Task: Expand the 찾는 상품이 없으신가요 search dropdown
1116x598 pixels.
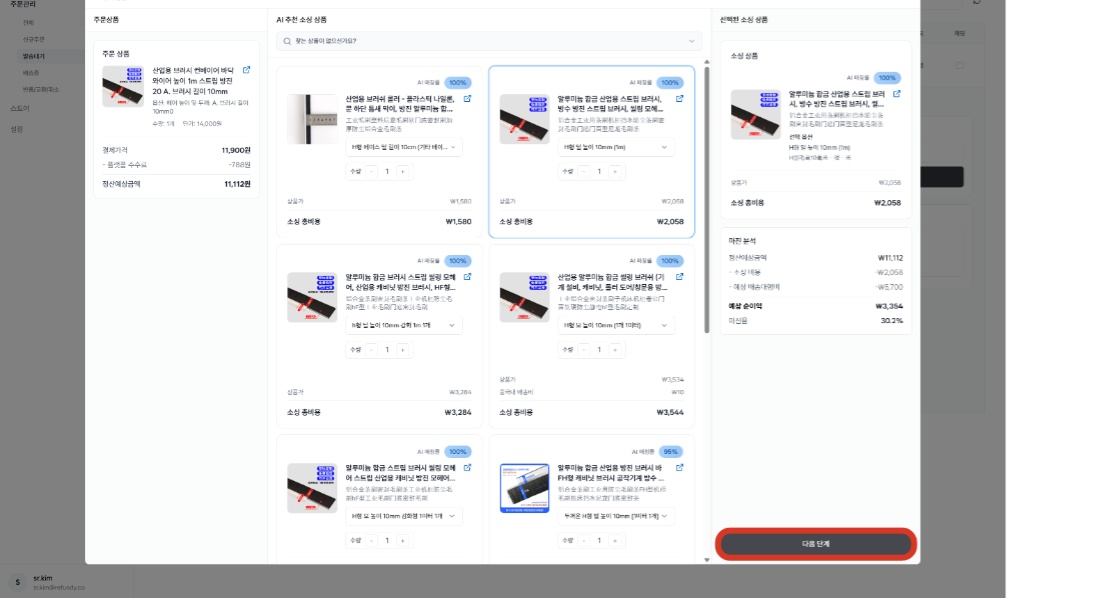Action: pos(691,41)
